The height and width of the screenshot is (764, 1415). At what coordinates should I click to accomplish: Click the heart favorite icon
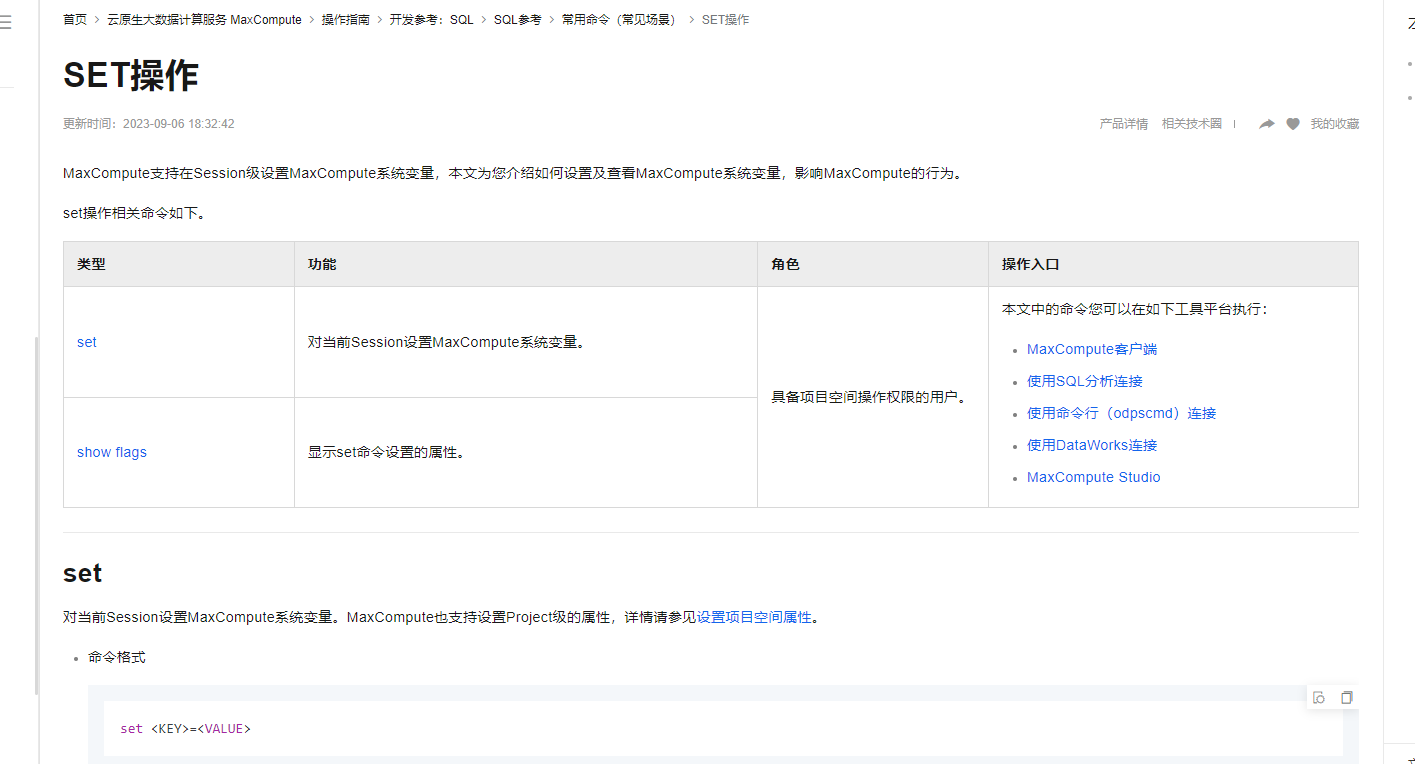[1293, 124]
